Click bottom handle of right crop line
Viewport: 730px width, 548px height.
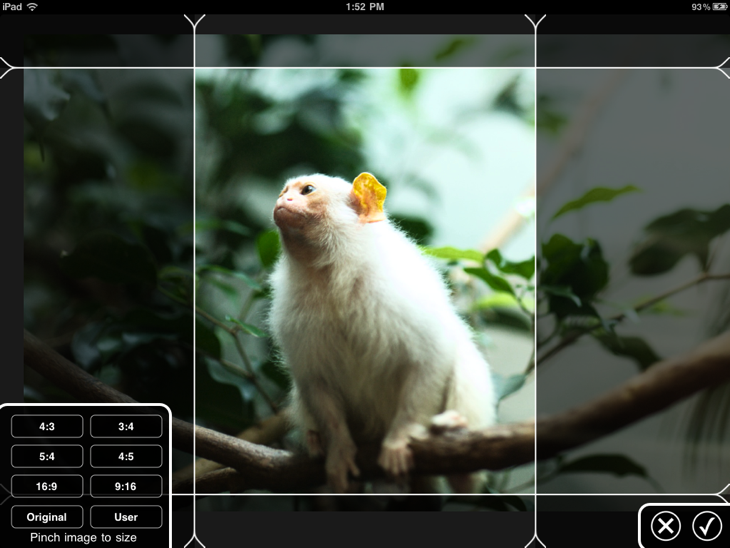tap(536, 540)
